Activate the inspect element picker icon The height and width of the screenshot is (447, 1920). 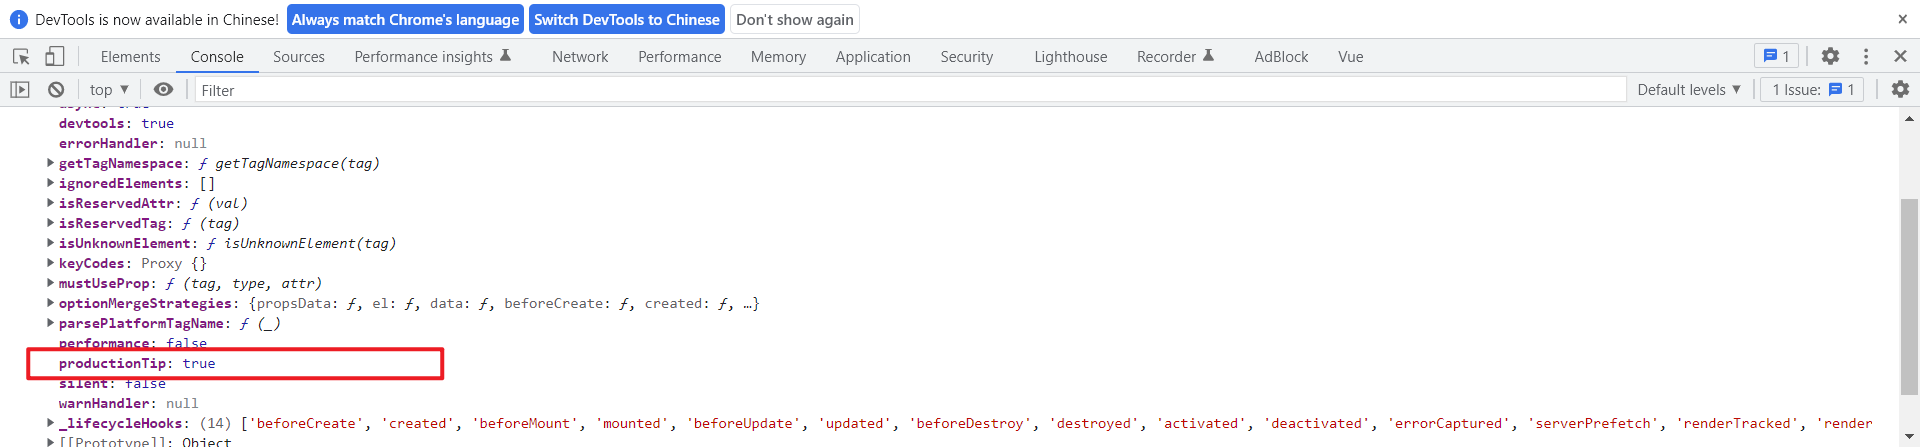click(21, 56)
